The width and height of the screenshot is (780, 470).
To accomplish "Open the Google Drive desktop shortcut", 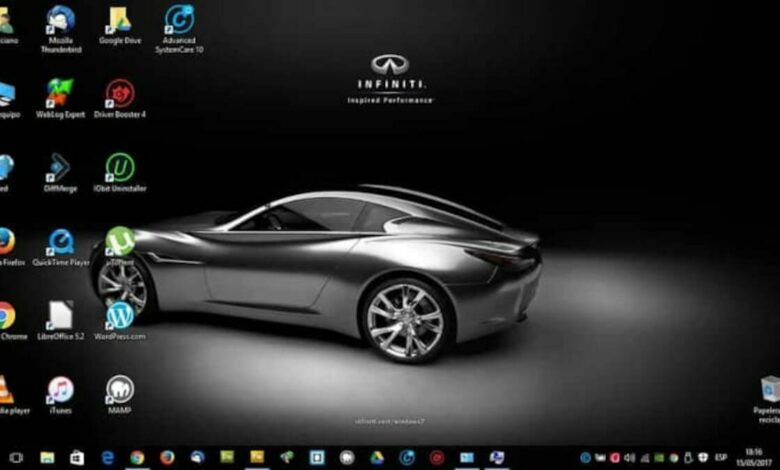I will point(120,25).
